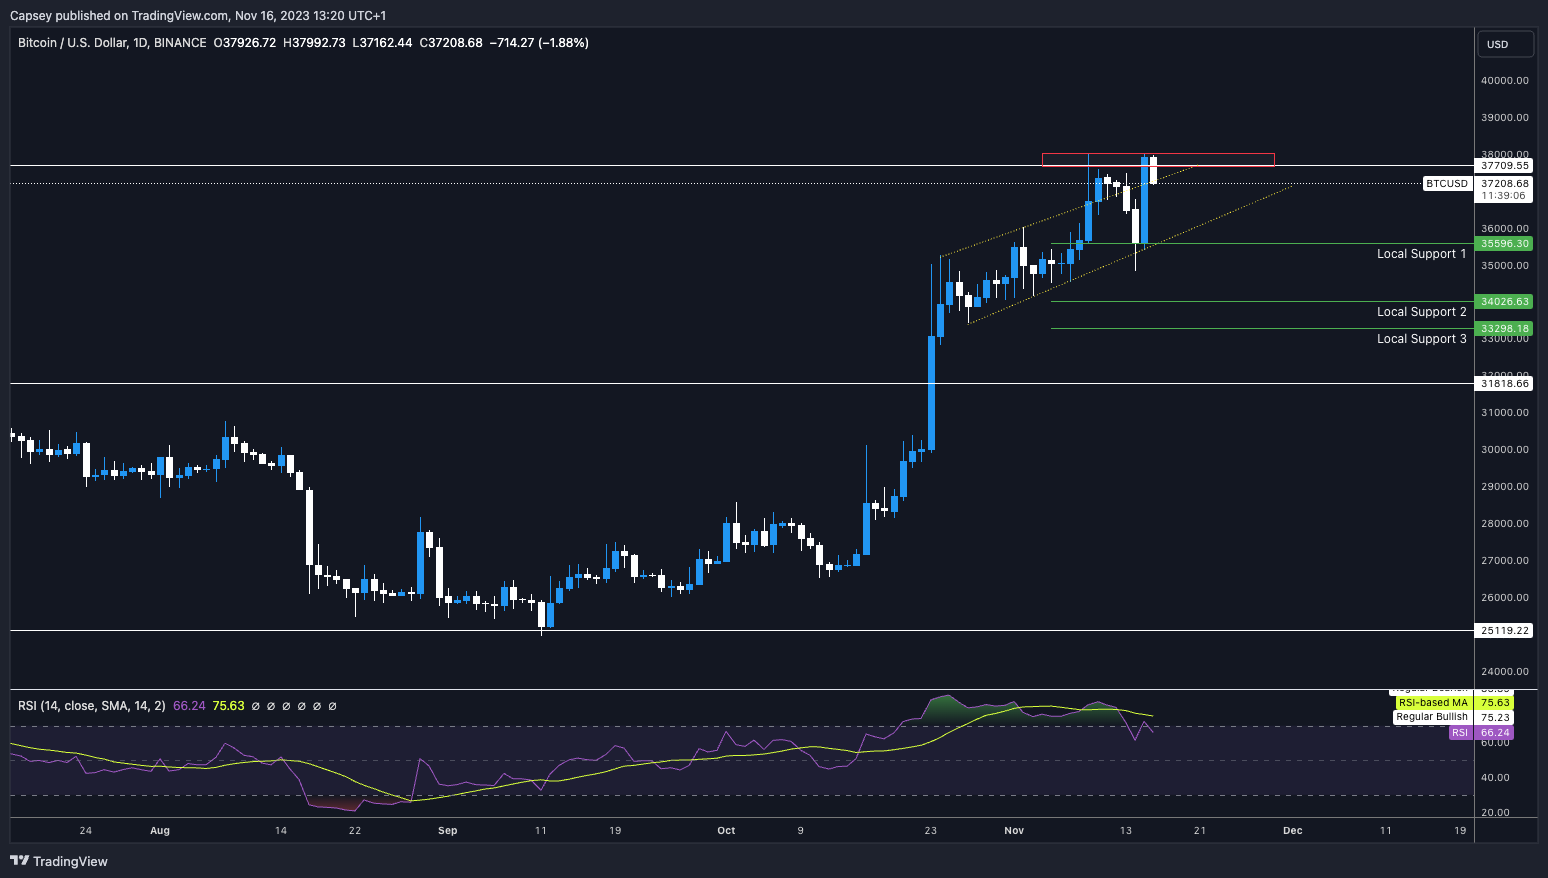The height and width of the screenshot is (878, 1548).
Task: Click the −714.27 (−1.88%) change value
Action: (x=539, y=43)
